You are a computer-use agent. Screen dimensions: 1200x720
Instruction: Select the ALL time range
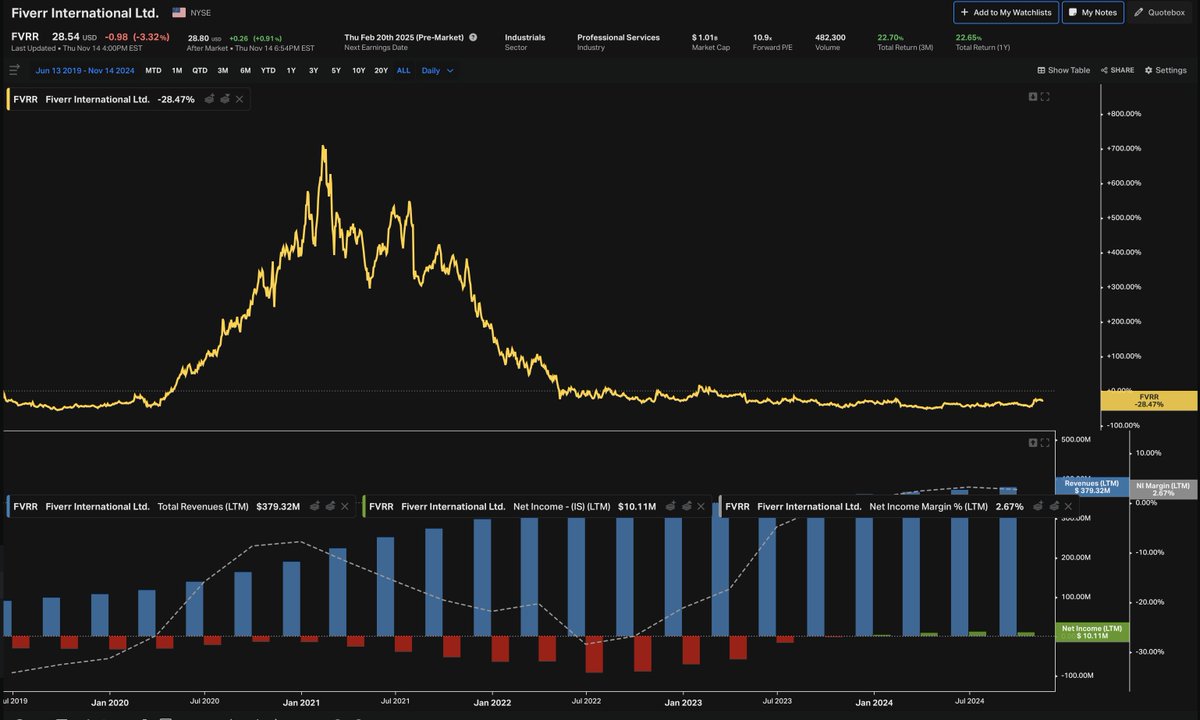tap(403, 70)
